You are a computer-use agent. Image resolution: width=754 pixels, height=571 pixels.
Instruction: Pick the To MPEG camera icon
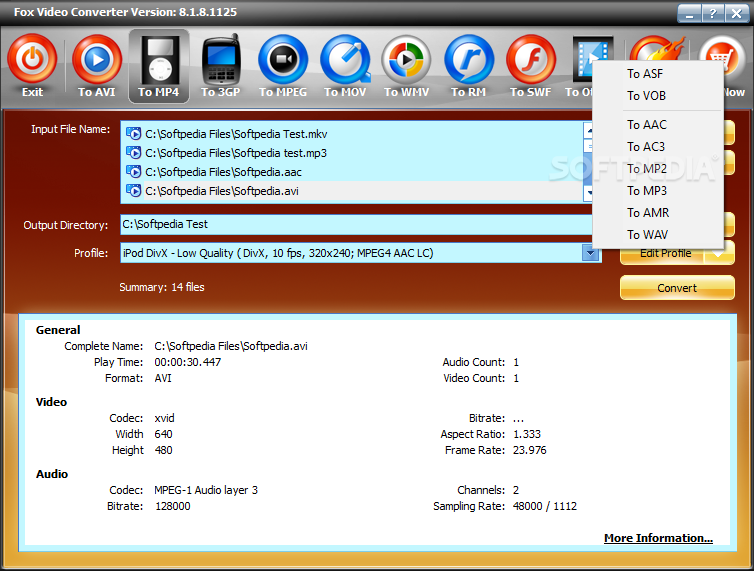pyautogui.click(x=283, y=60)
